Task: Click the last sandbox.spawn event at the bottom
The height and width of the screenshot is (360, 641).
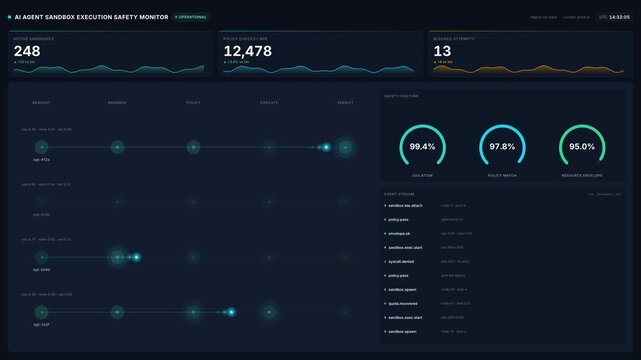Action: [x=502, y=331]
